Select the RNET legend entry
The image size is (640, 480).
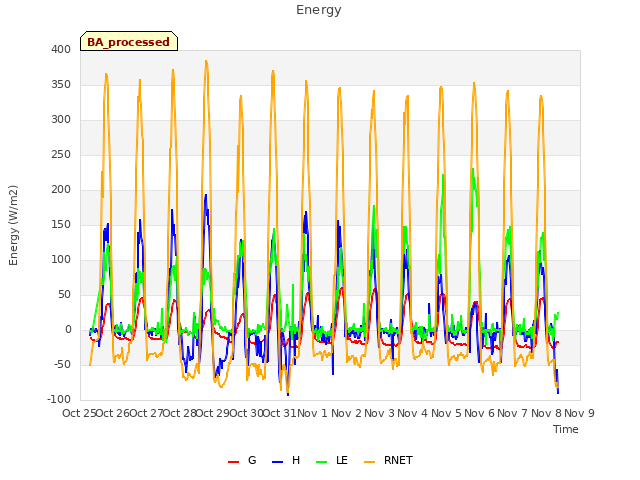[x=388, y=460]
